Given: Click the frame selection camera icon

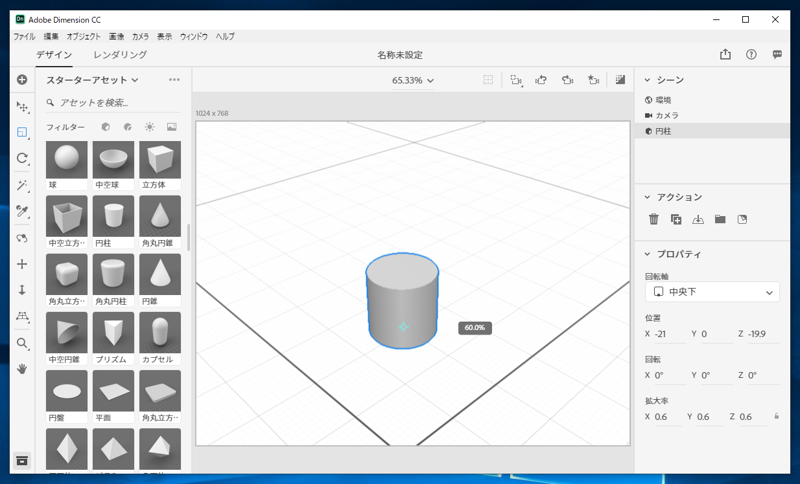Looking at the screenshot, I should coord(516,80).
